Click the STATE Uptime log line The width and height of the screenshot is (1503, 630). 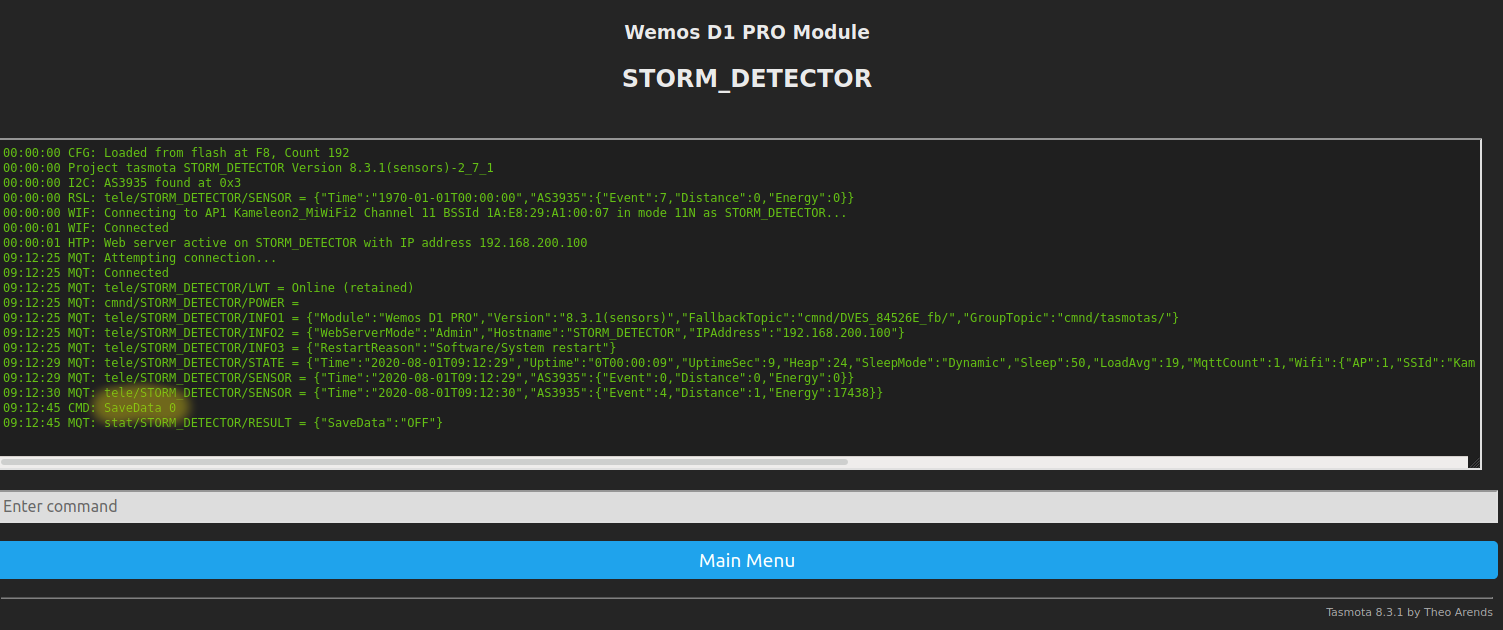(x=738, y=363)
